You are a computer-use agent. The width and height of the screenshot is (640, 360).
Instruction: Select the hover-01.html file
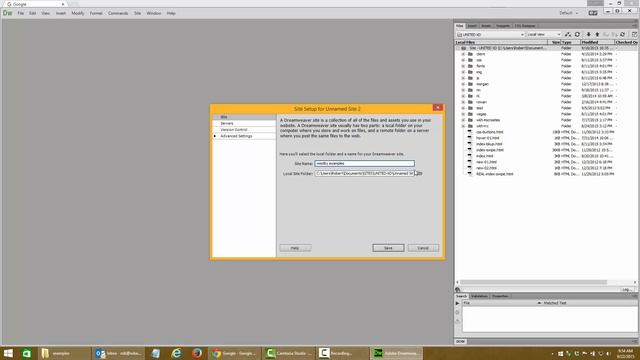[487, 138]
